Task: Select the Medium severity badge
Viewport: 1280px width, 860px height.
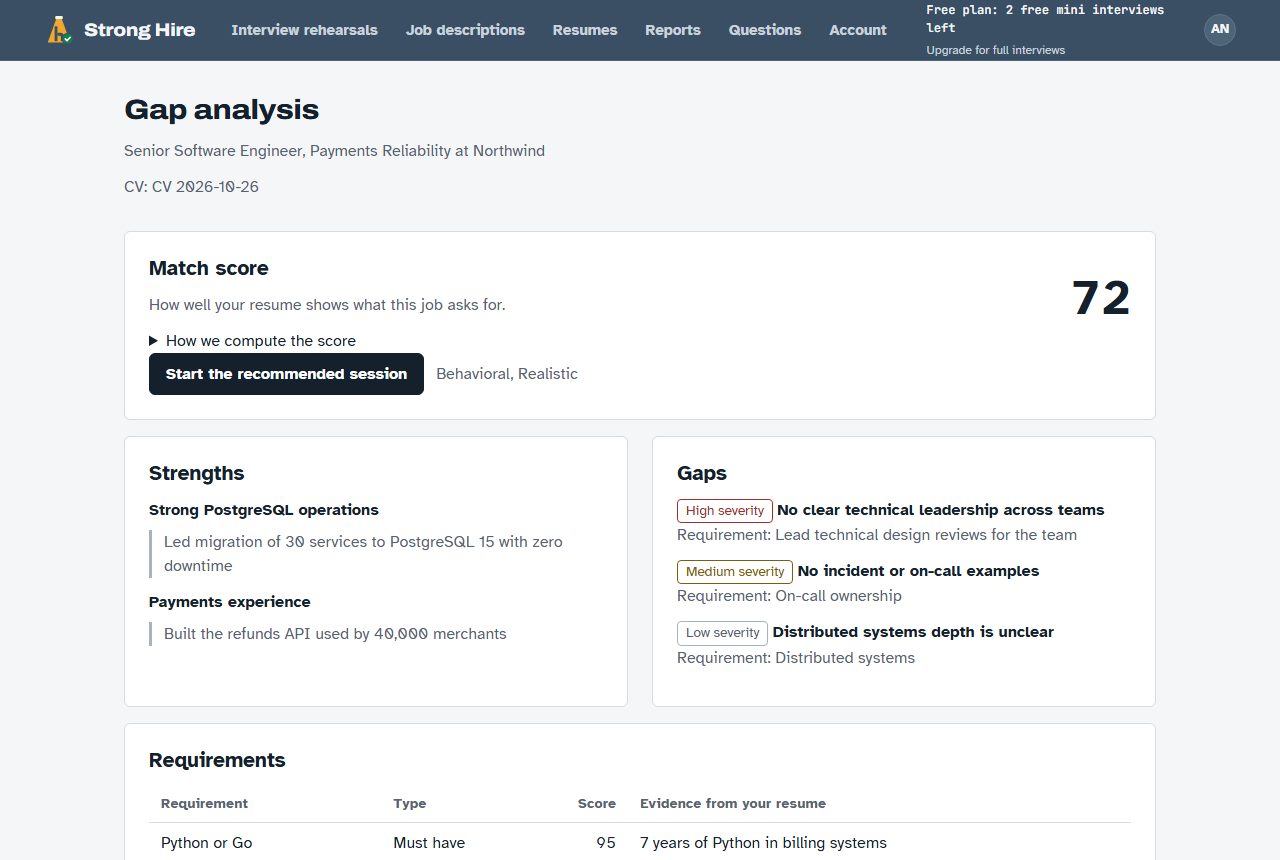Action: click(735, 572)
